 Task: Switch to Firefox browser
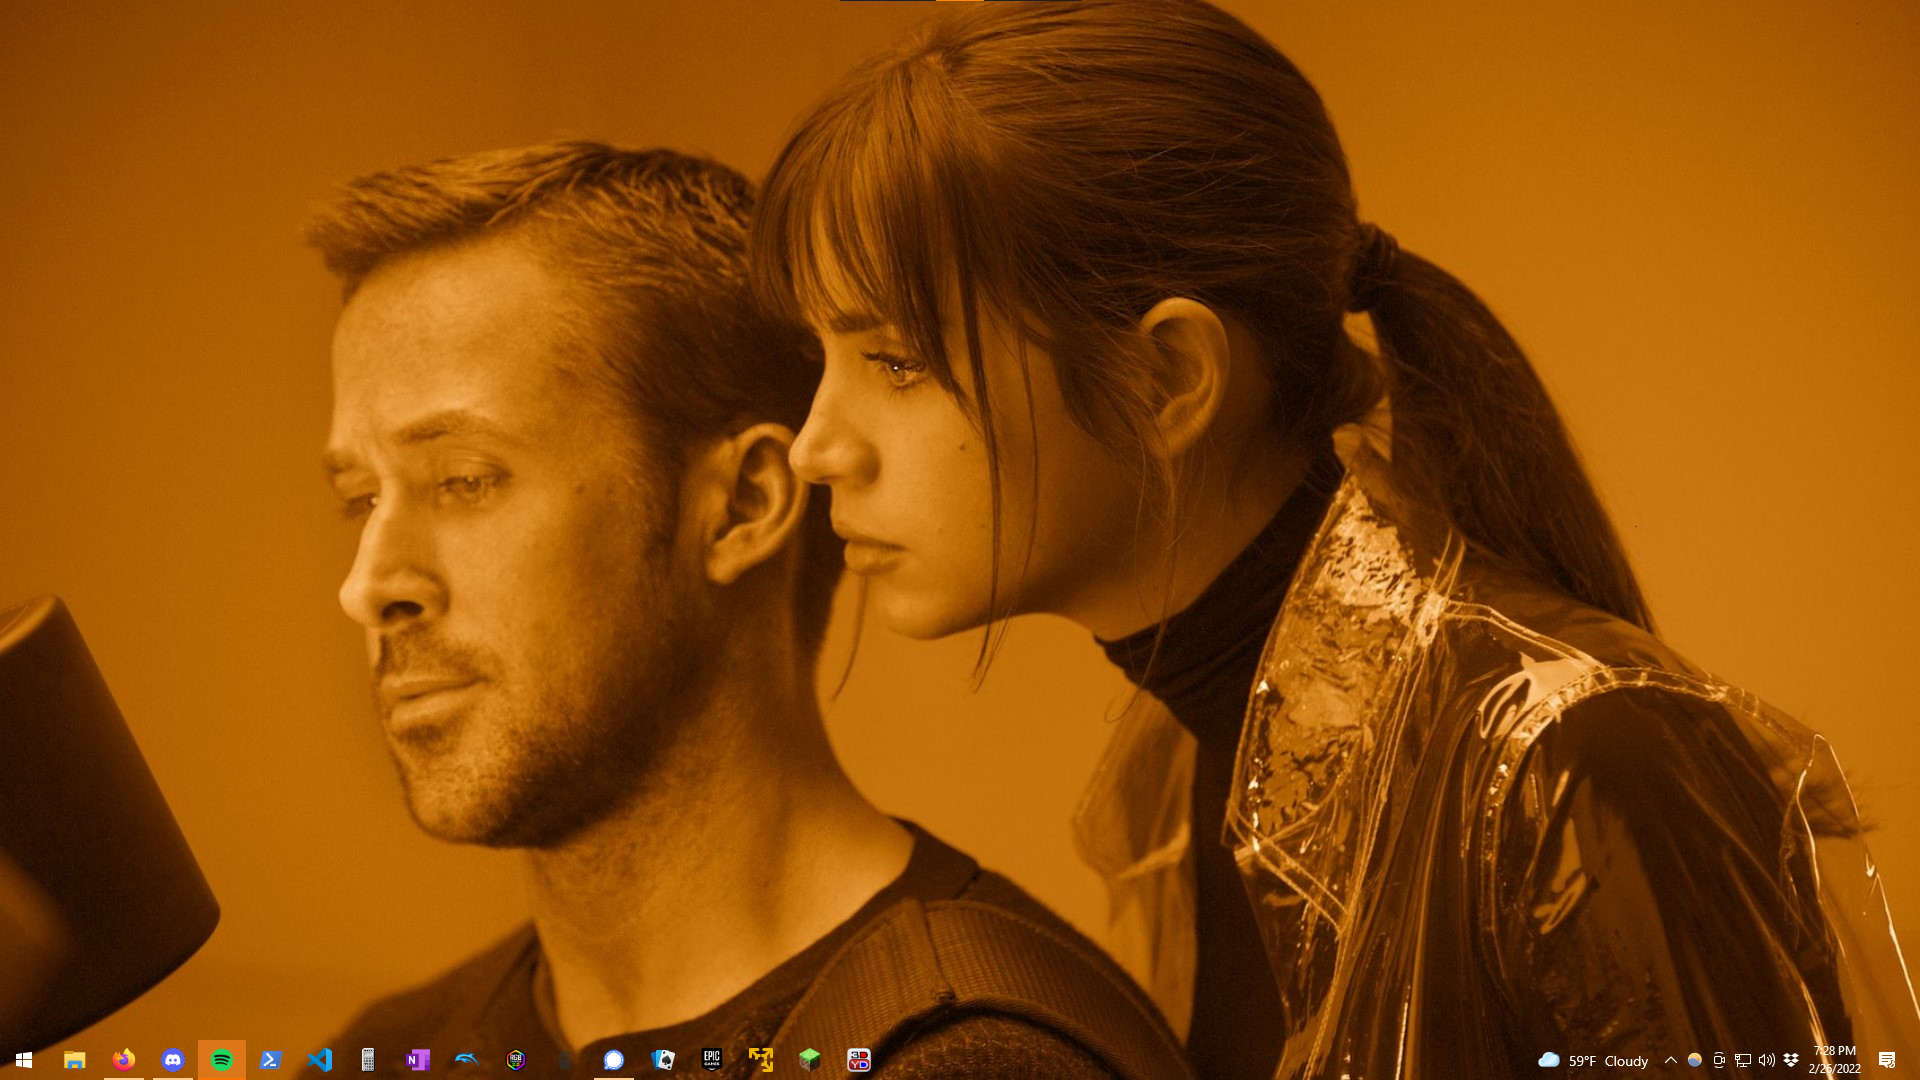pos(123,1060)
